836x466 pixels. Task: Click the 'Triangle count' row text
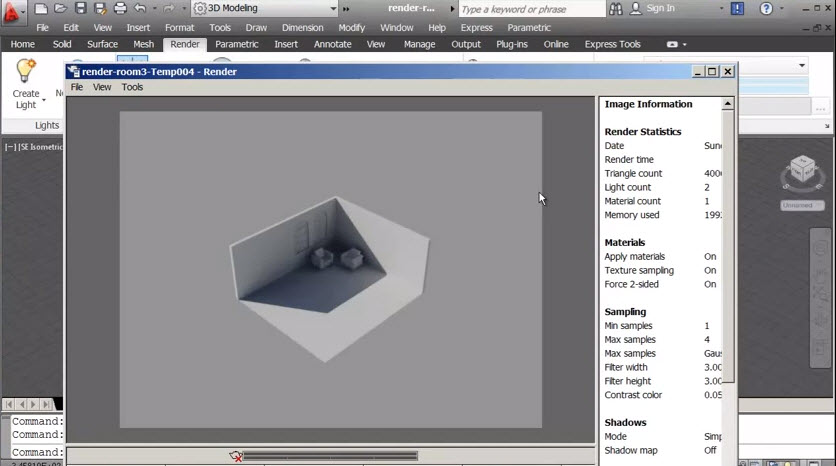click(x=633, y=173)
